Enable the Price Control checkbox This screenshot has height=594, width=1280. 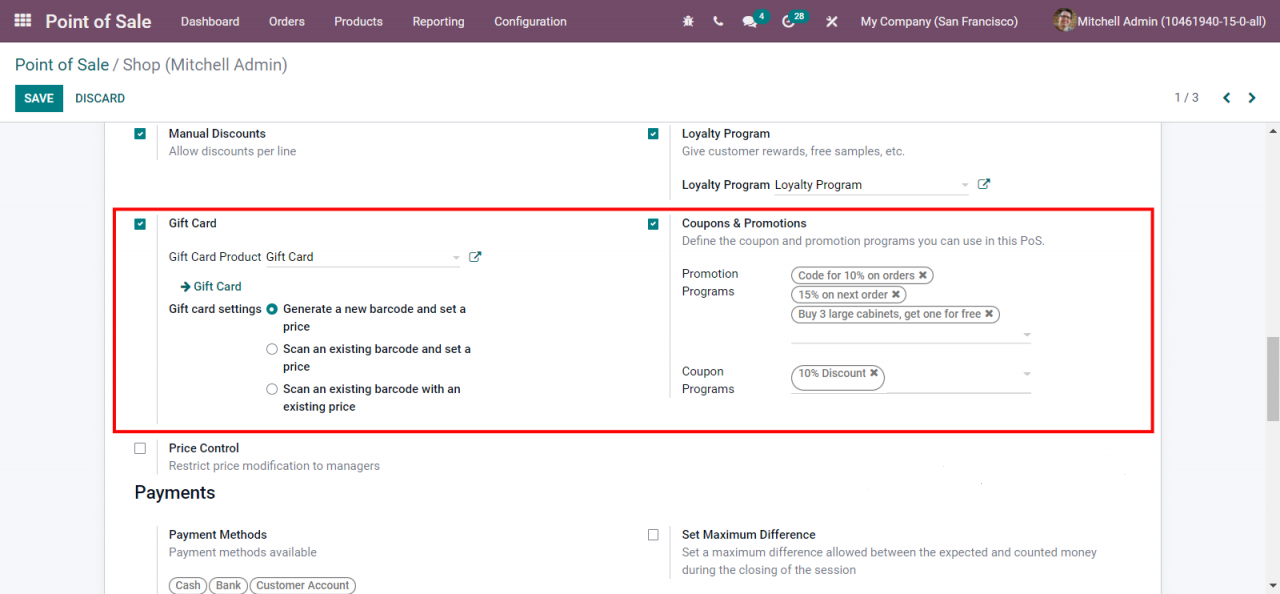point(140,449)
